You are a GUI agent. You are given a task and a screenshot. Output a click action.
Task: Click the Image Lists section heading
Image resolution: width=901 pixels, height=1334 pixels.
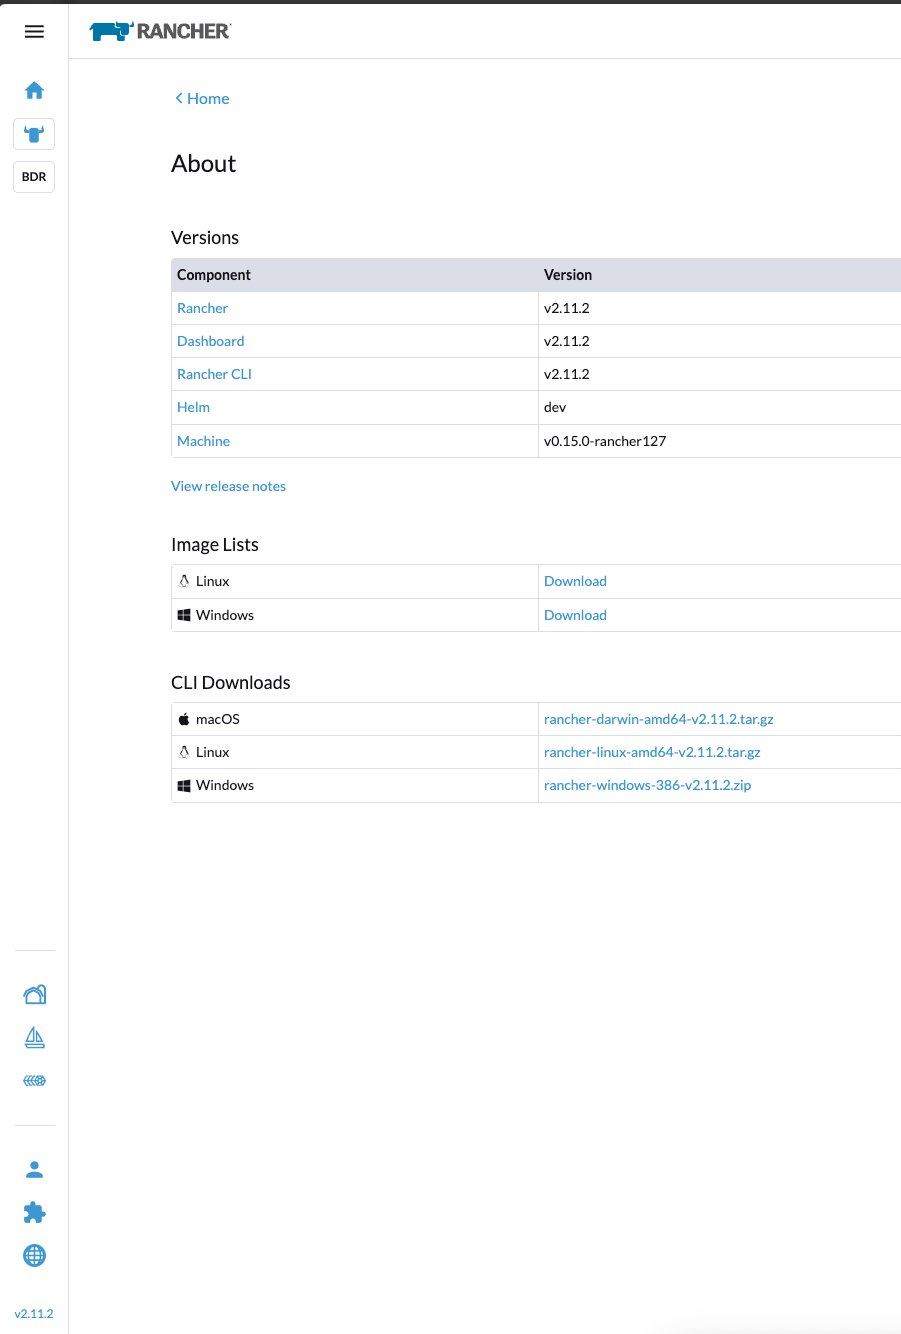tap(215, 545)
